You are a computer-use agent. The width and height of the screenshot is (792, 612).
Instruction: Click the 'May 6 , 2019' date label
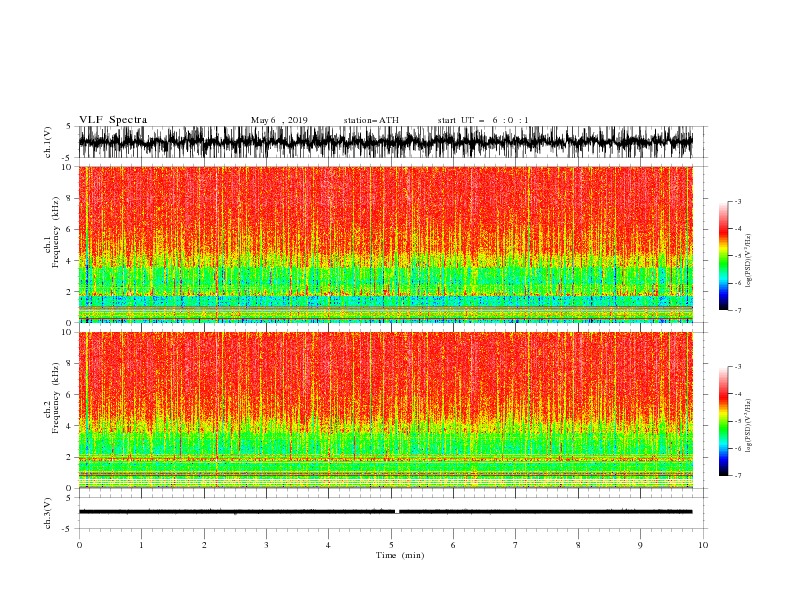279,120
